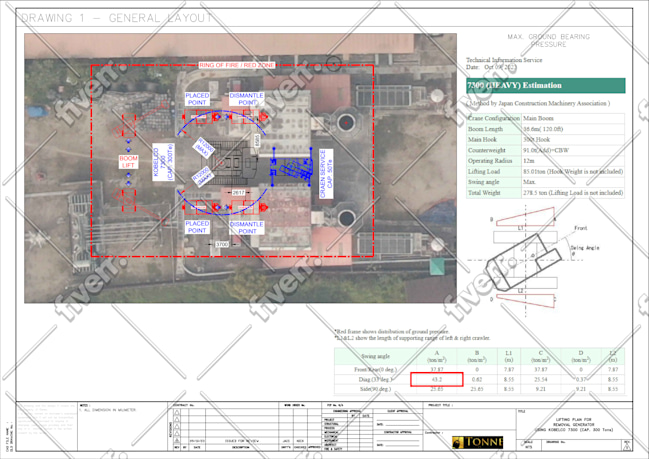Select the '350t Hook' value
649x459 pixels.
click(x=536, y=139)
